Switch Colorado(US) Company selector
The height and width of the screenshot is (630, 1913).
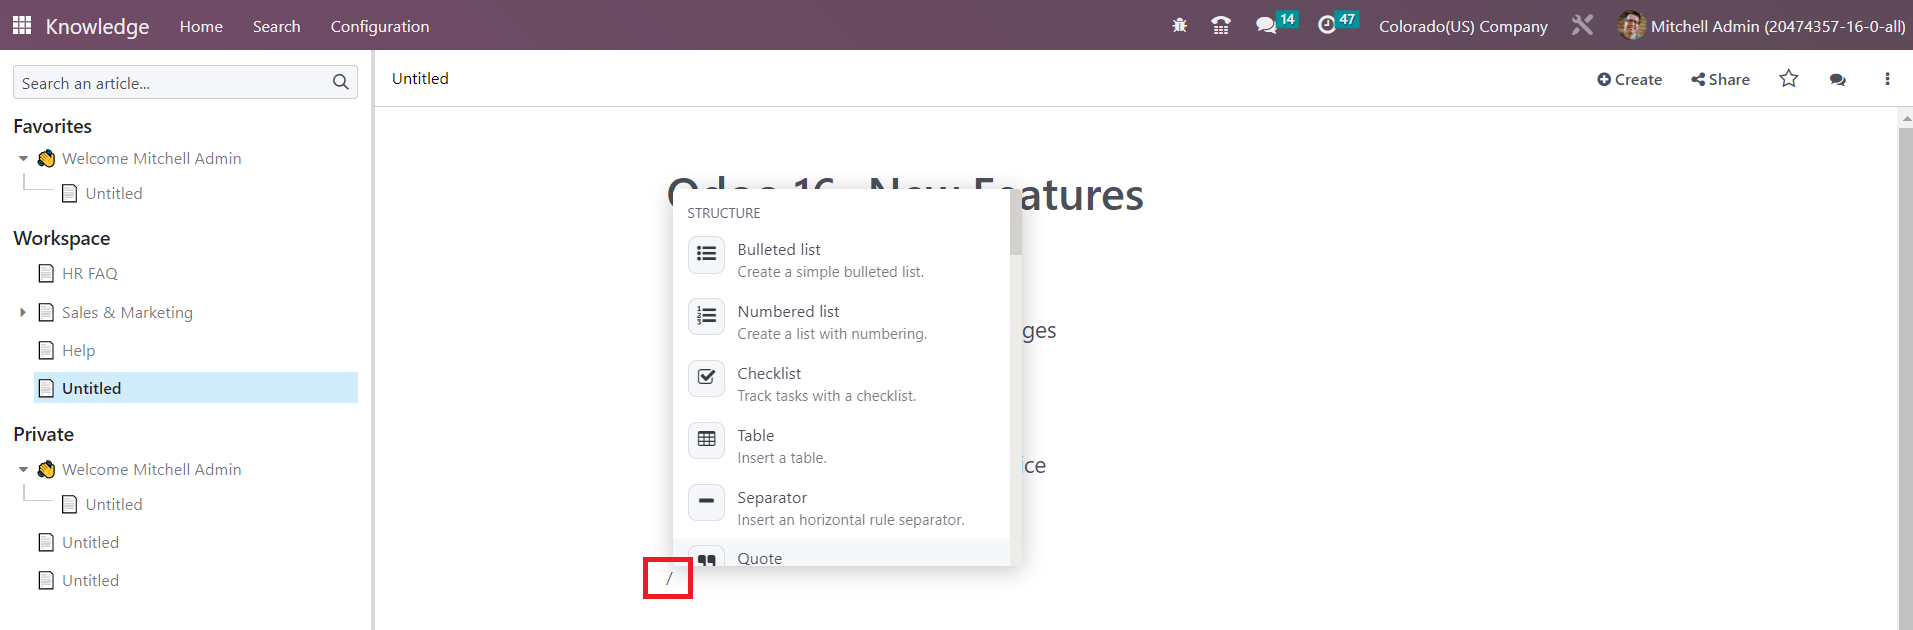click(1463, 26)
